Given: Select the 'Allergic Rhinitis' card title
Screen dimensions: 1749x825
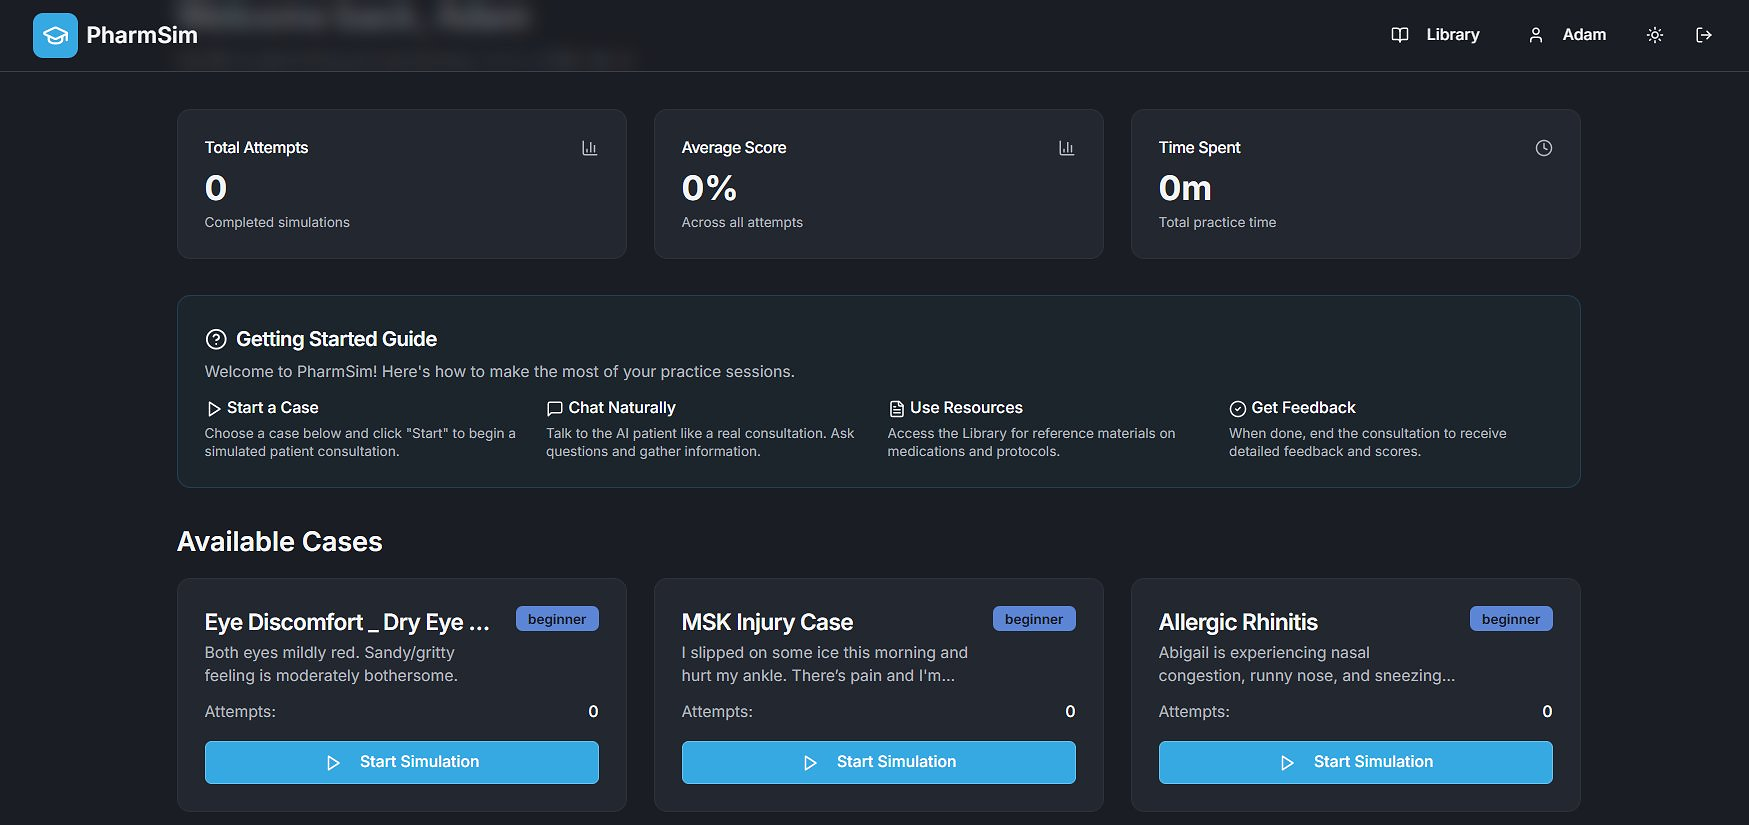Looking at the screenshot, I should click(x=1238, y=622).
